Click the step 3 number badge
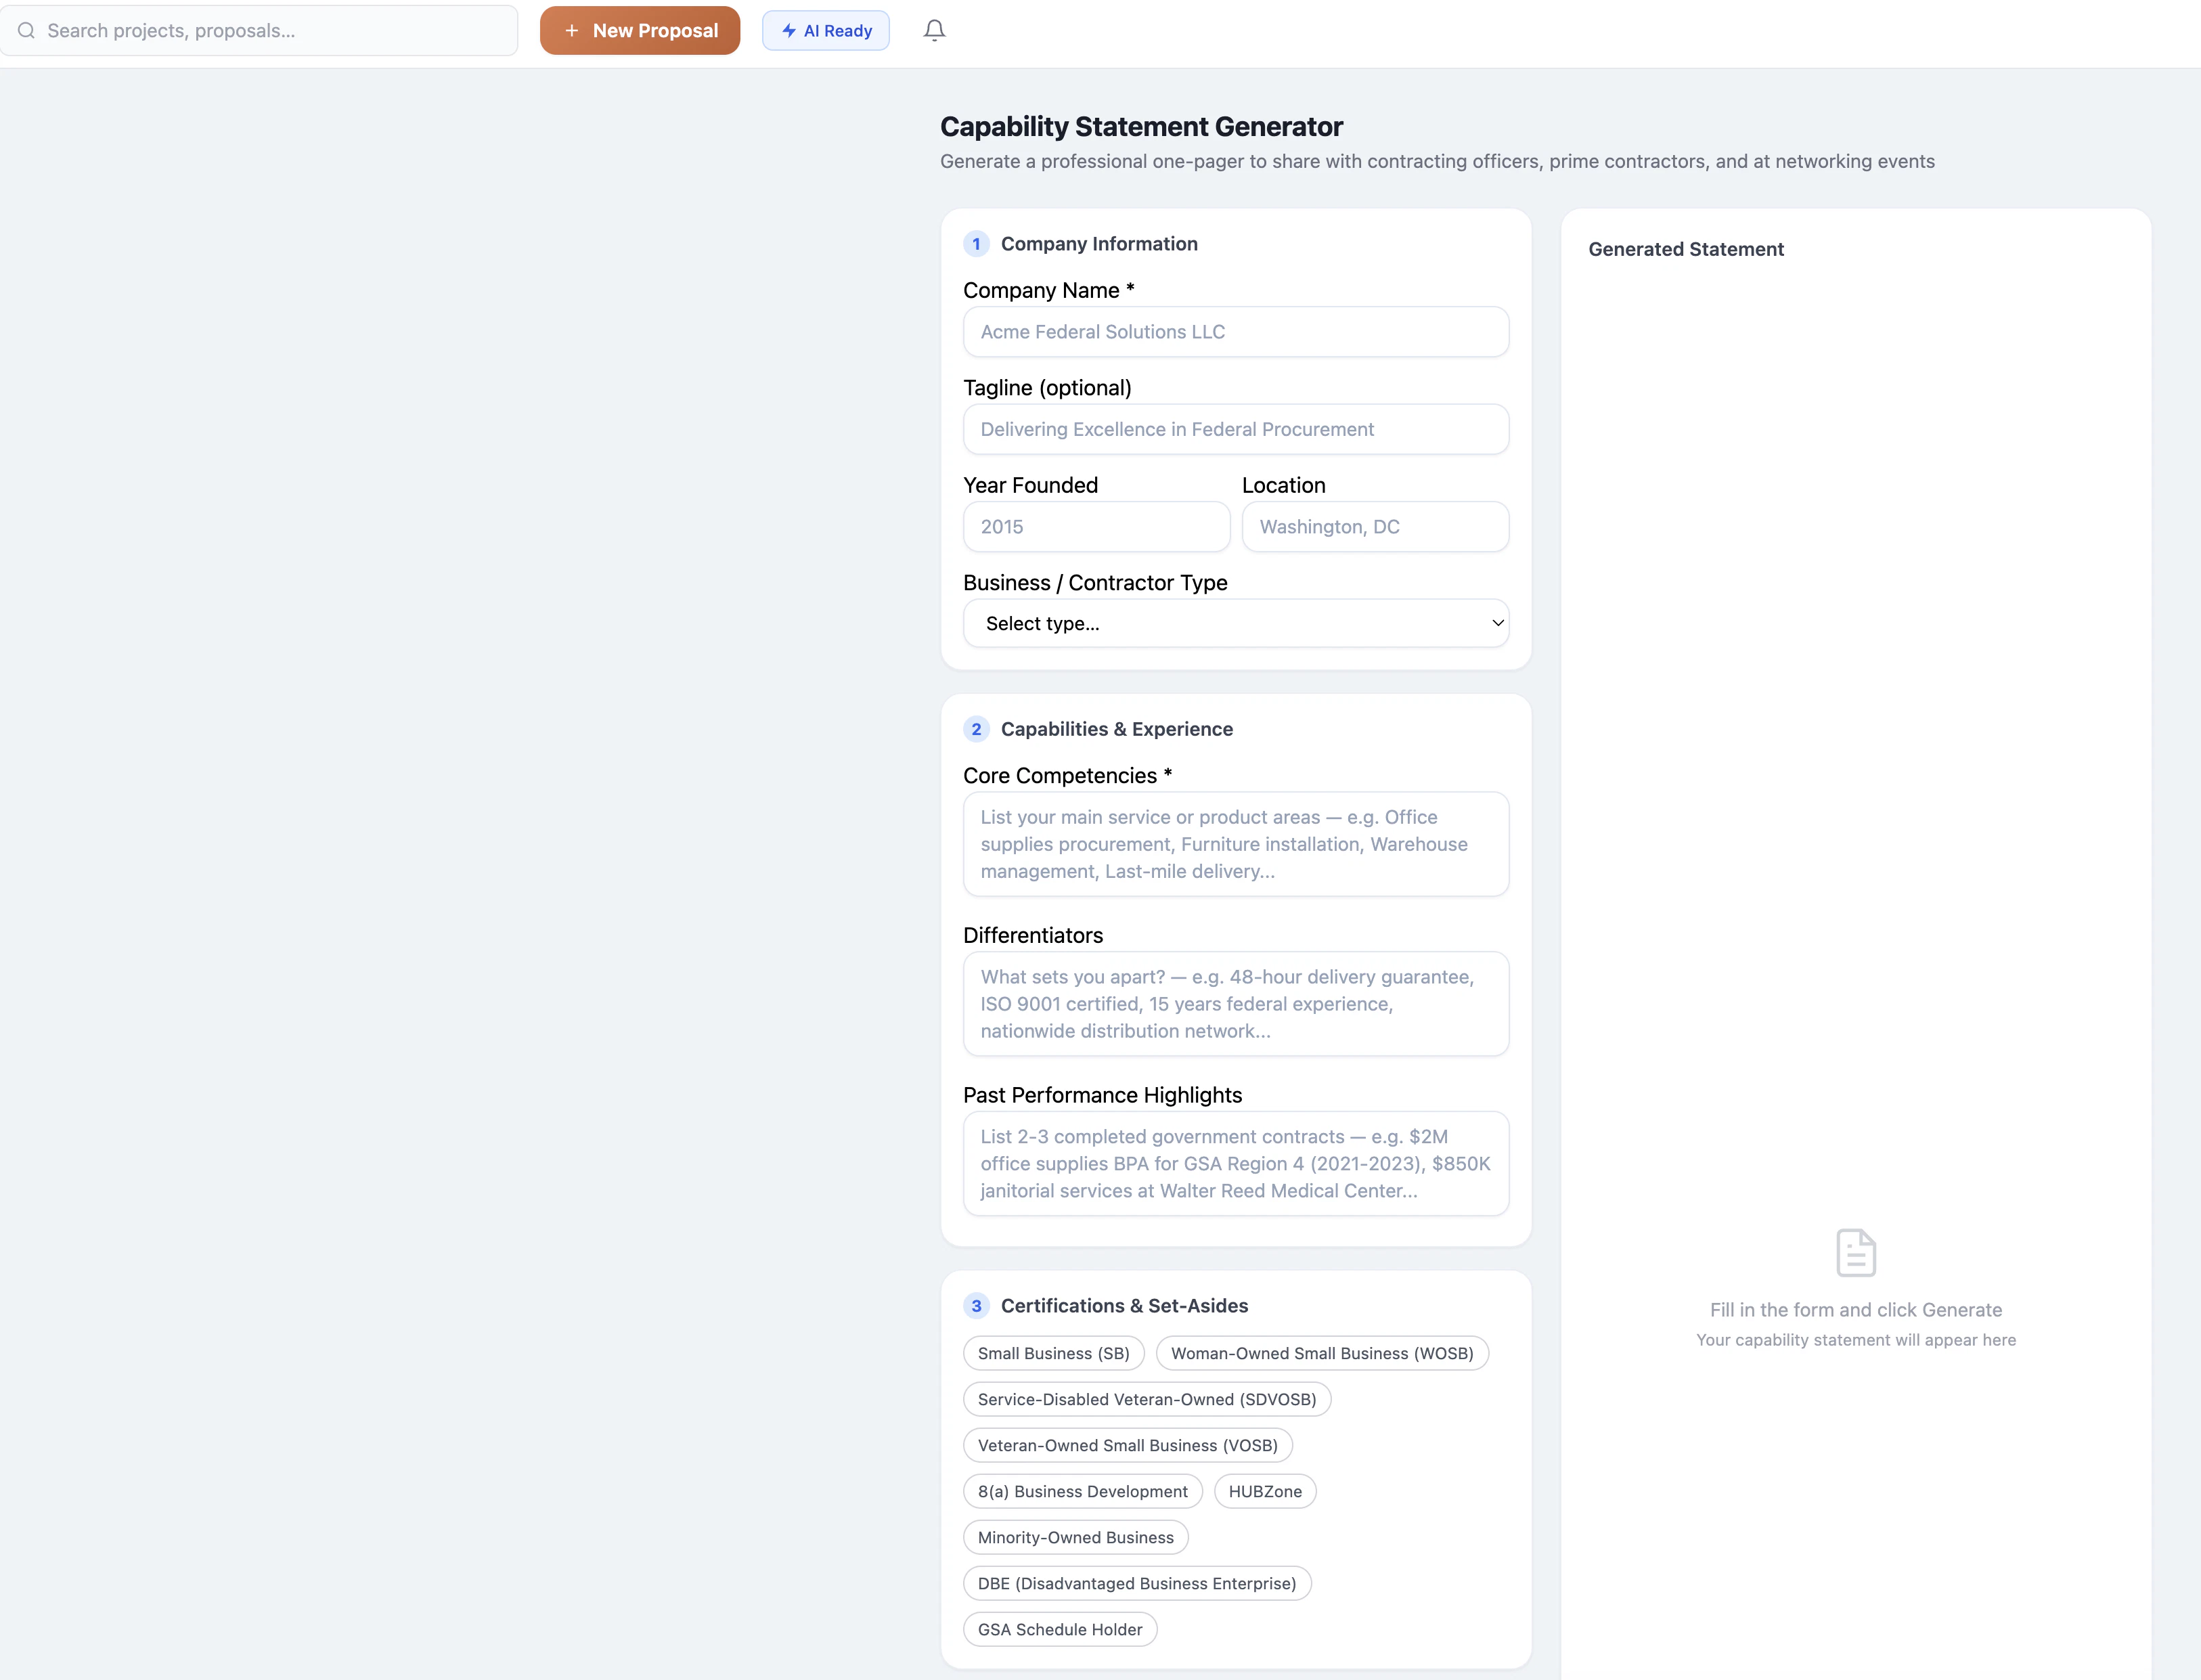Screen dimensions: 2201x1680 pos(976,1306)
